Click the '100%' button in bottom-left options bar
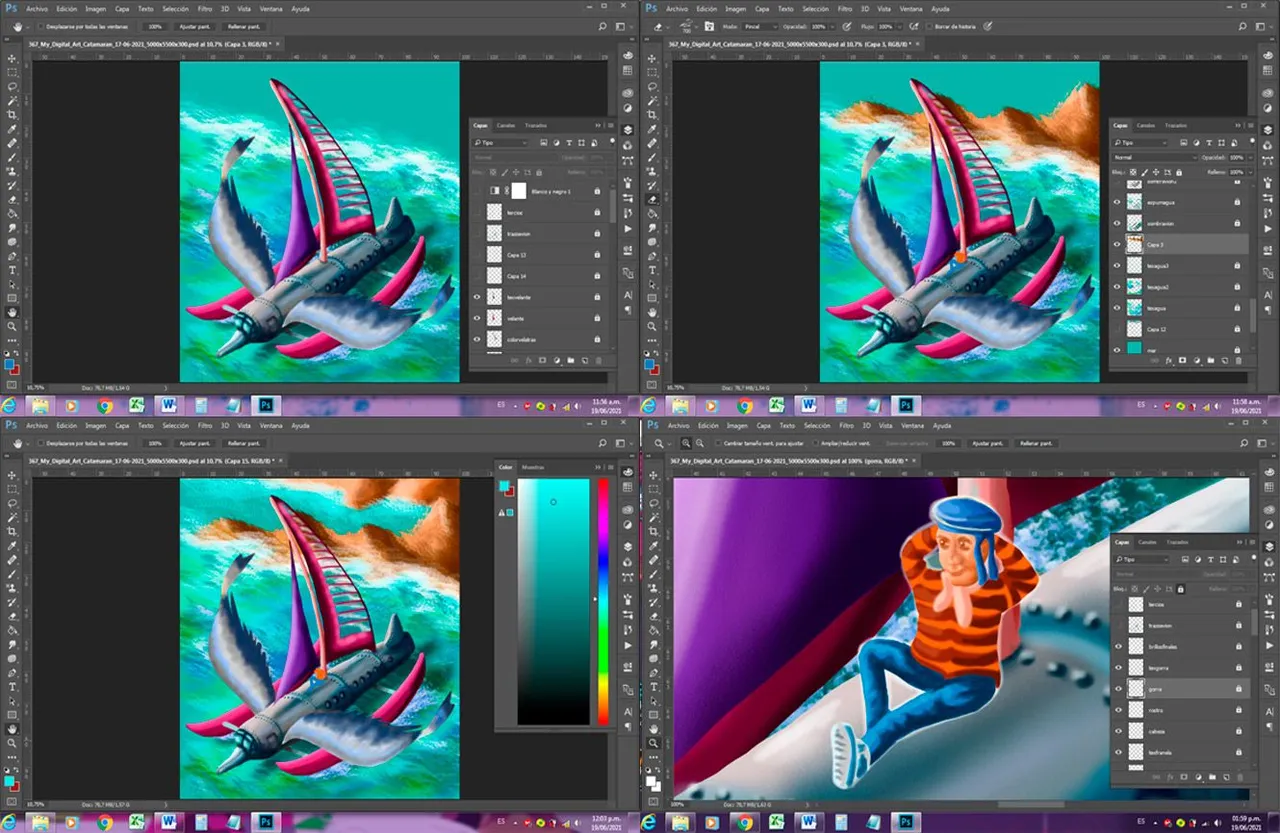 coord(154,443)
